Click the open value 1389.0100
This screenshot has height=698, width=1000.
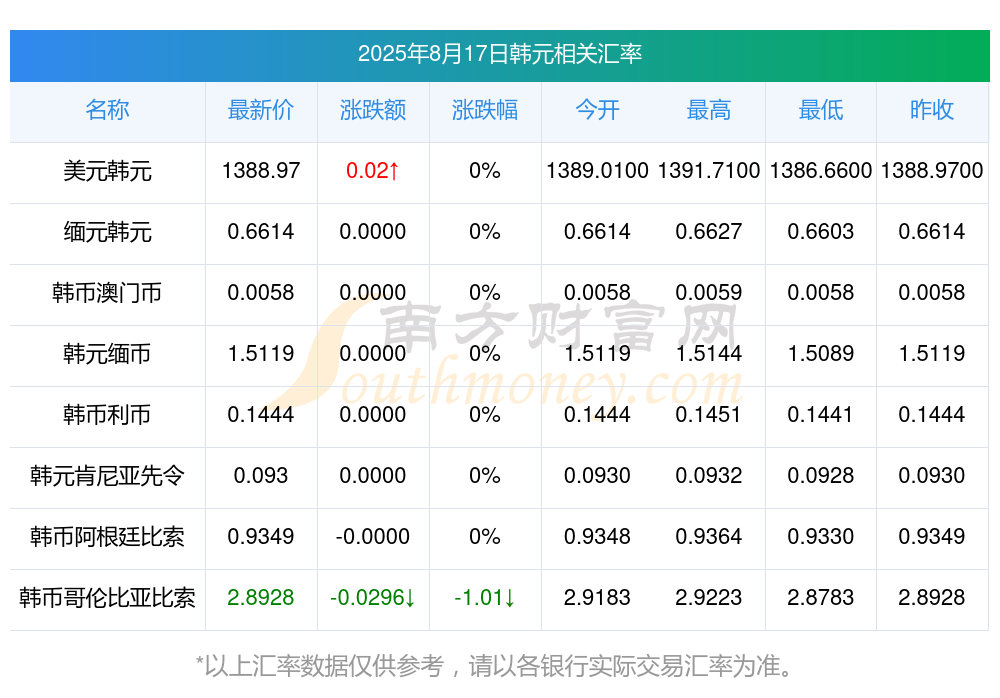[597, 171]
